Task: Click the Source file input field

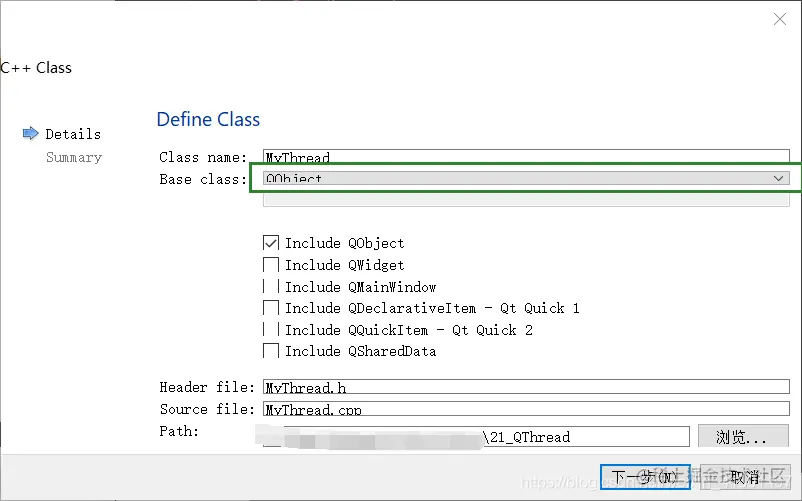Action: click(526, 408)
